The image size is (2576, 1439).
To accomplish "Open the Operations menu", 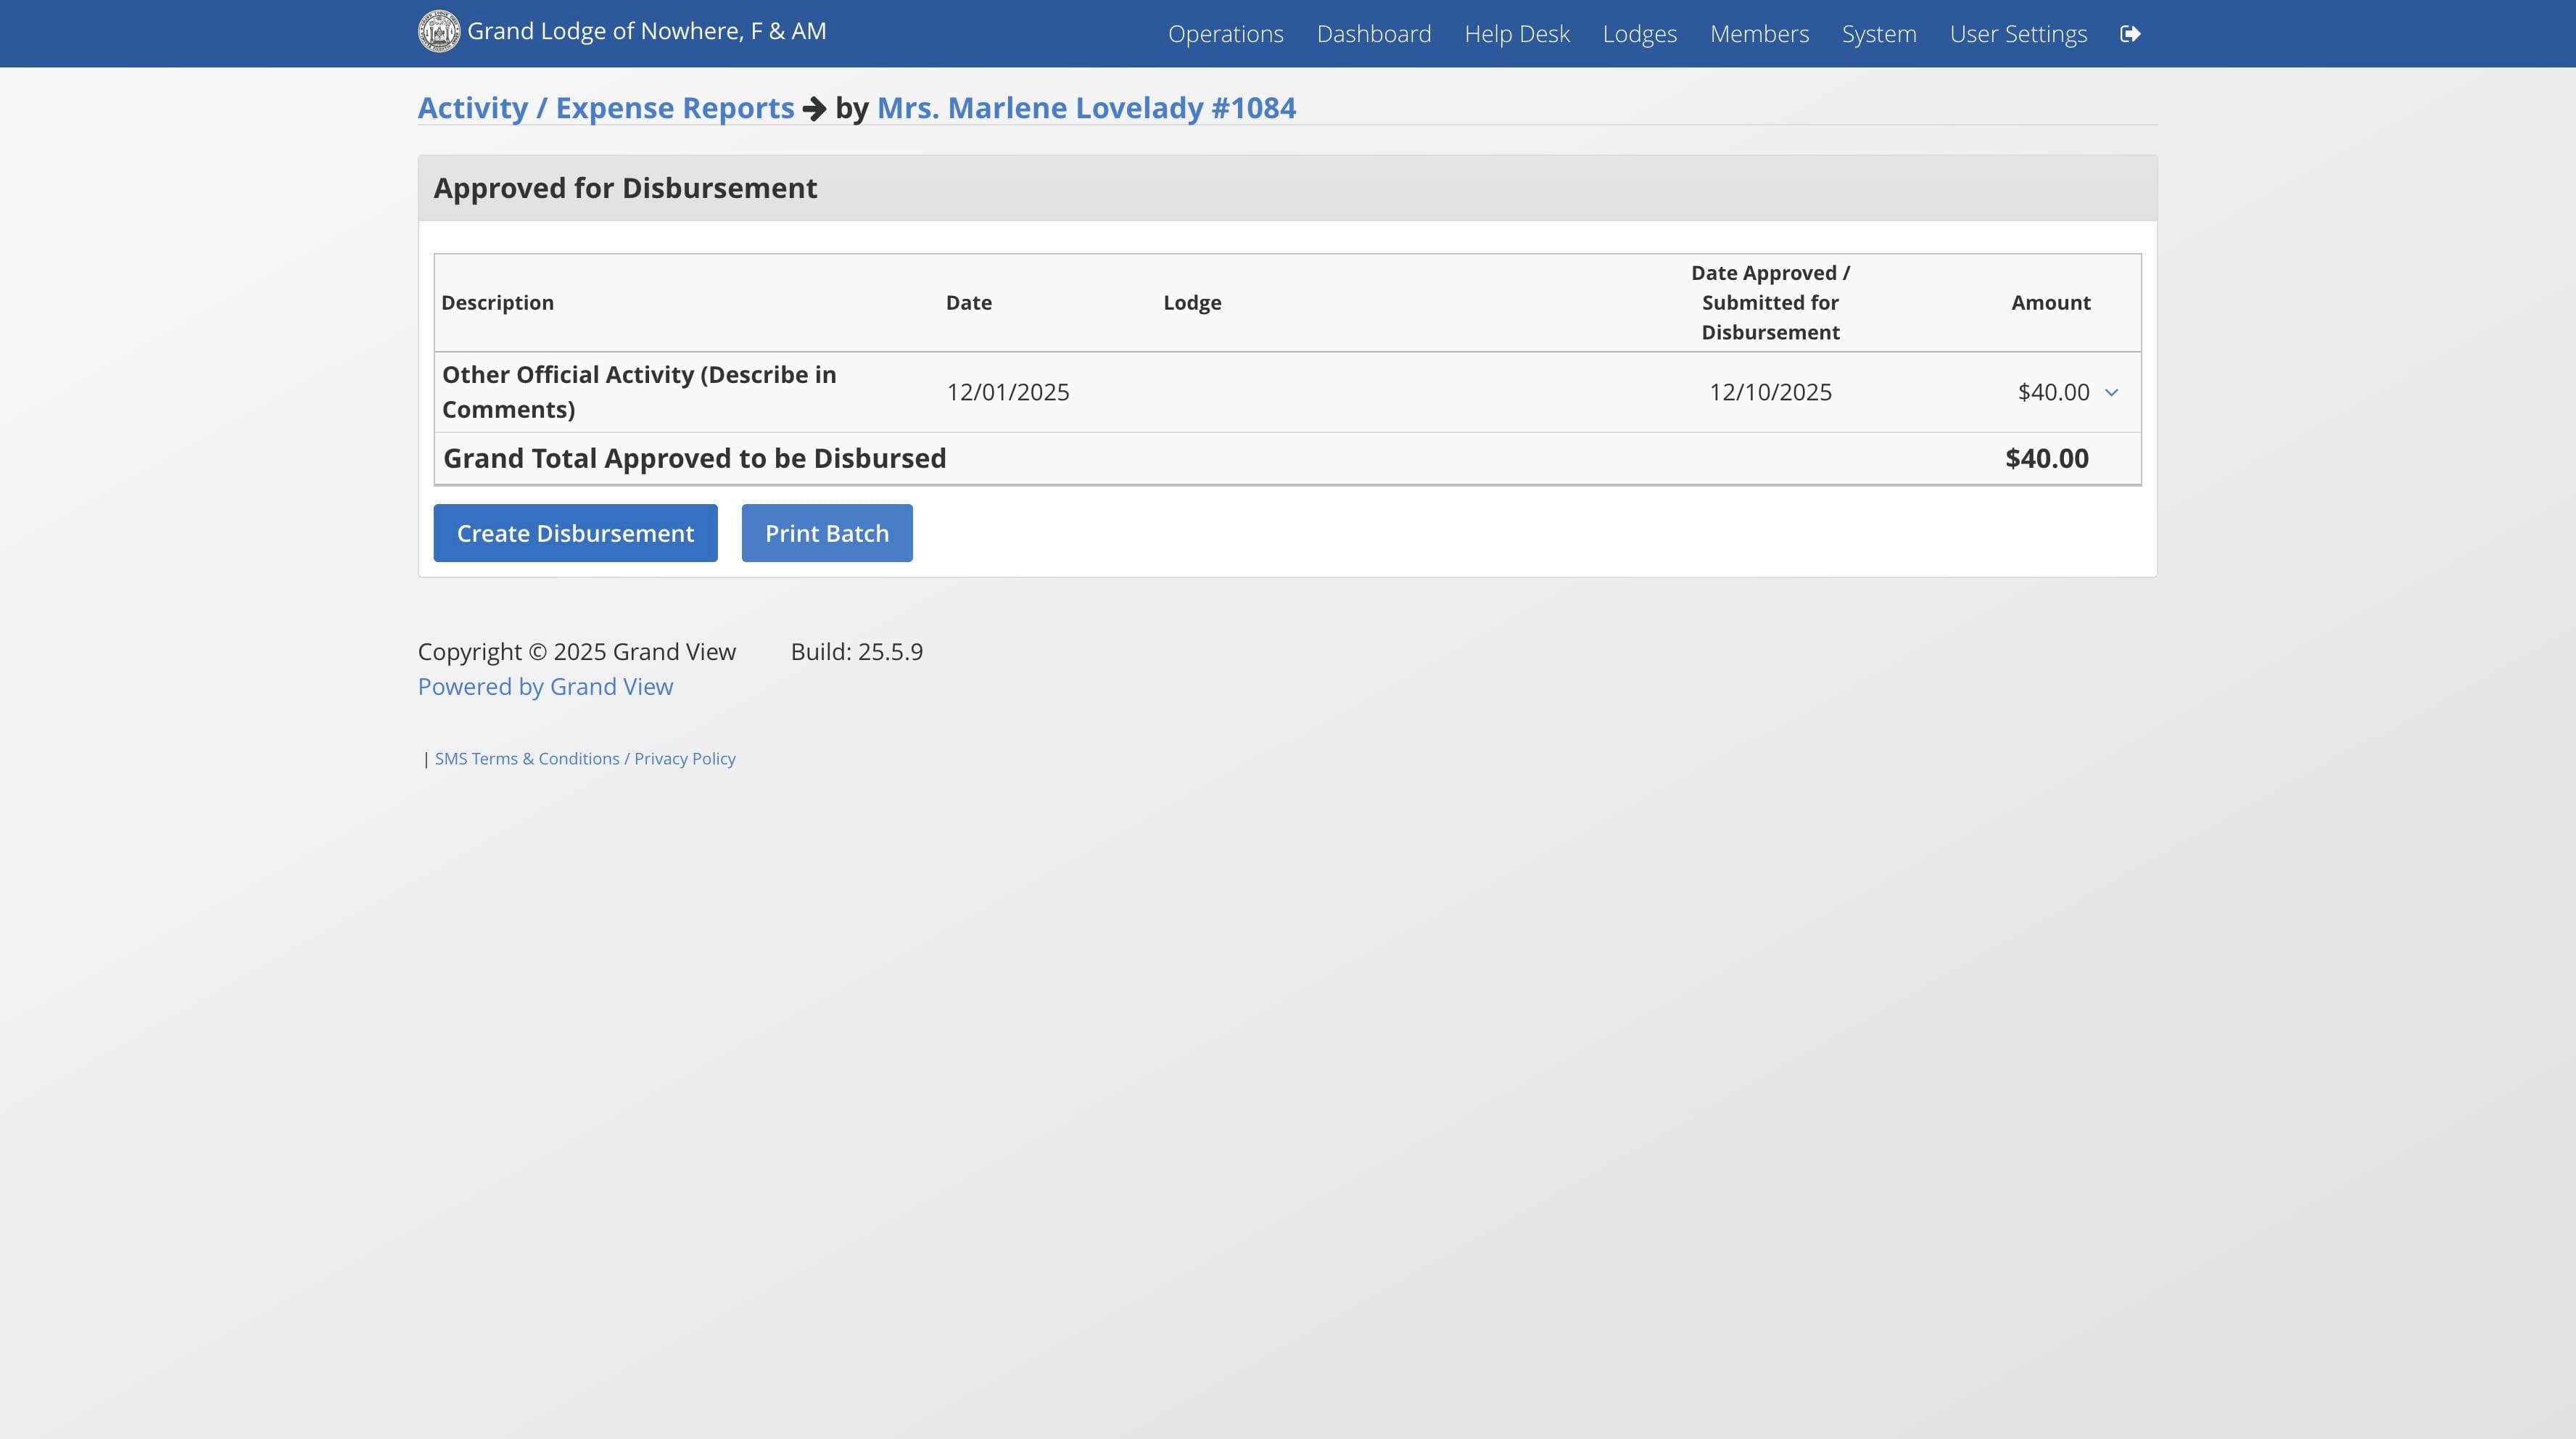I will [x=1225, y=34].
